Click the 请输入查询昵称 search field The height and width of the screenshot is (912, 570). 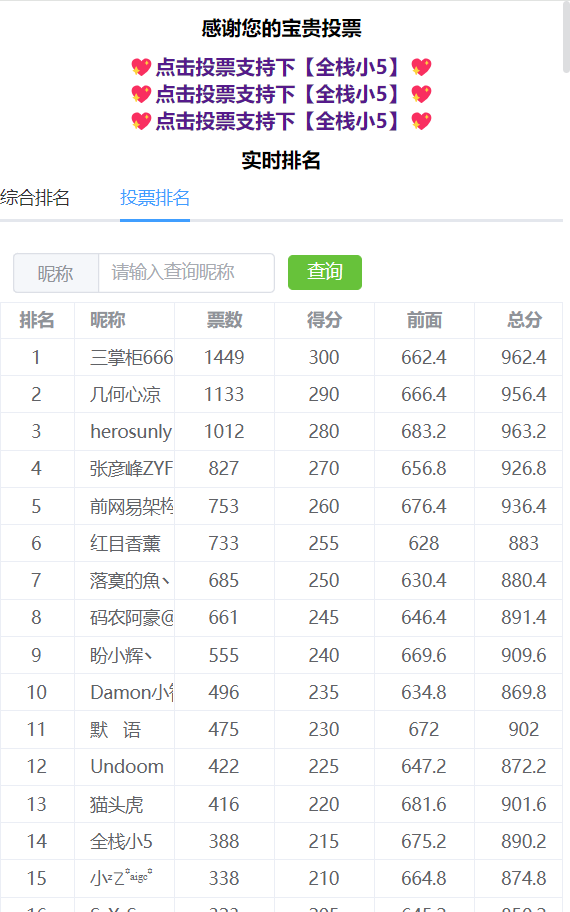(x=186, y=272)
